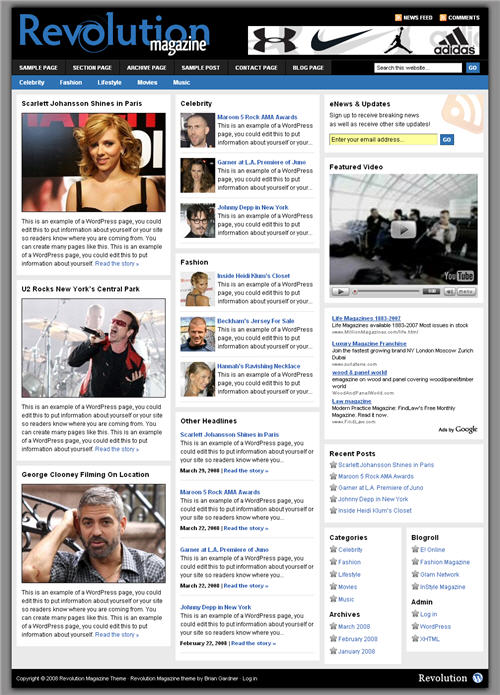
Task: Open January 2008 archive link
Action: coord(356,652)
